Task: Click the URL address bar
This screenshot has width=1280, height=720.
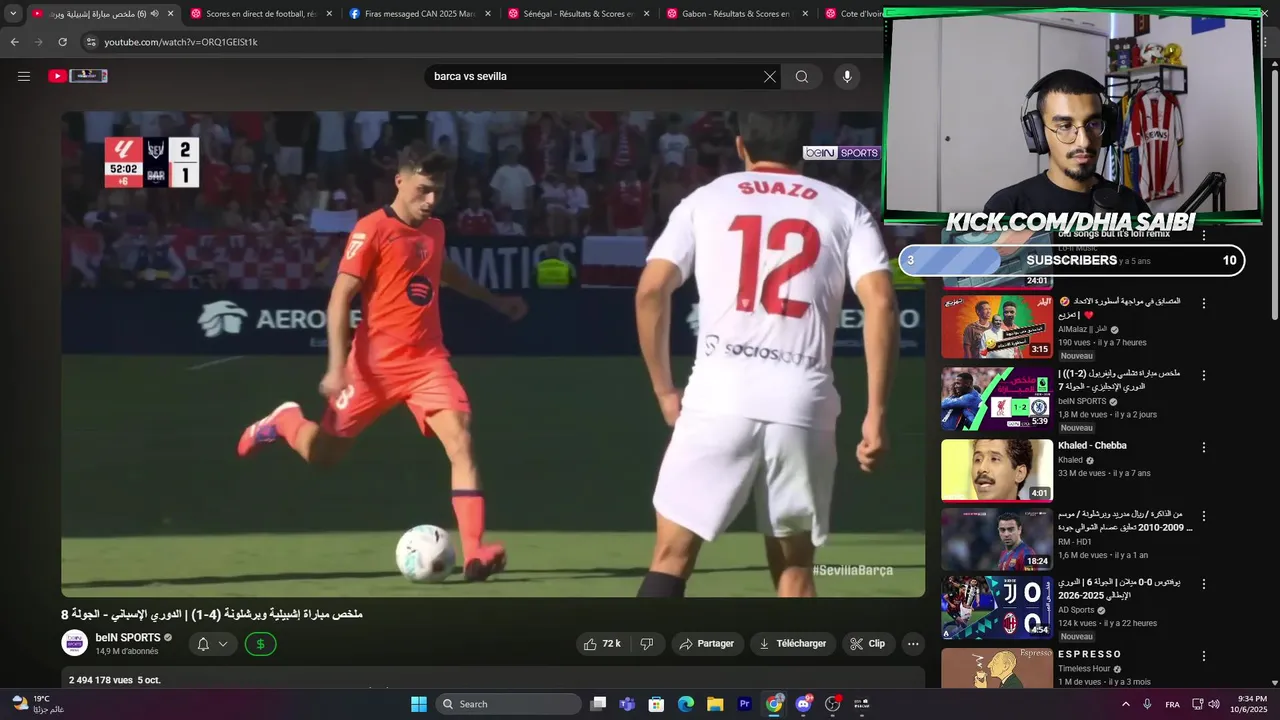Action: point(480,42)
